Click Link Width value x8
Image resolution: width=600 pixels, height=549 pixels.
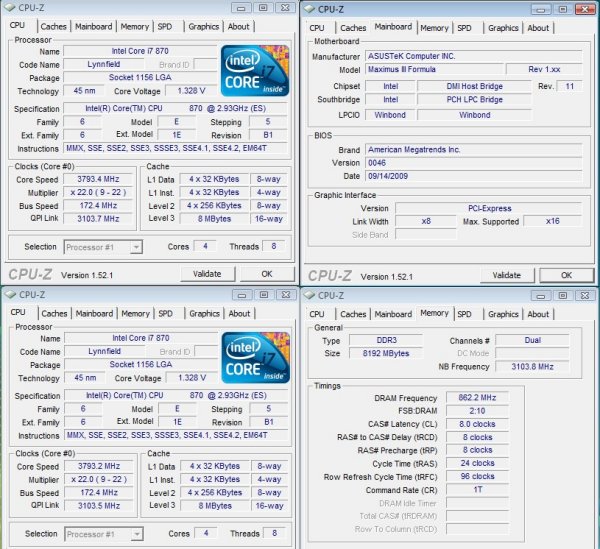pyautogui.click(x=426, y=221)
